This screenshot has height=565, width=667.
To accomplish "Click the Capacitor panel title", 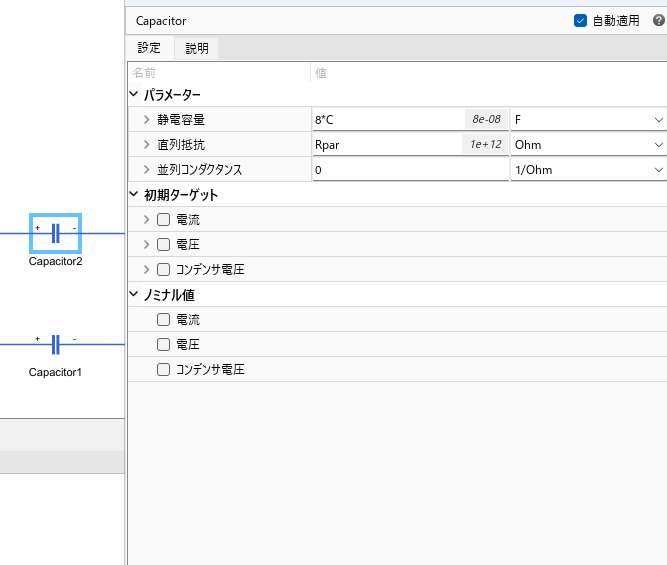I will [161, 21].
